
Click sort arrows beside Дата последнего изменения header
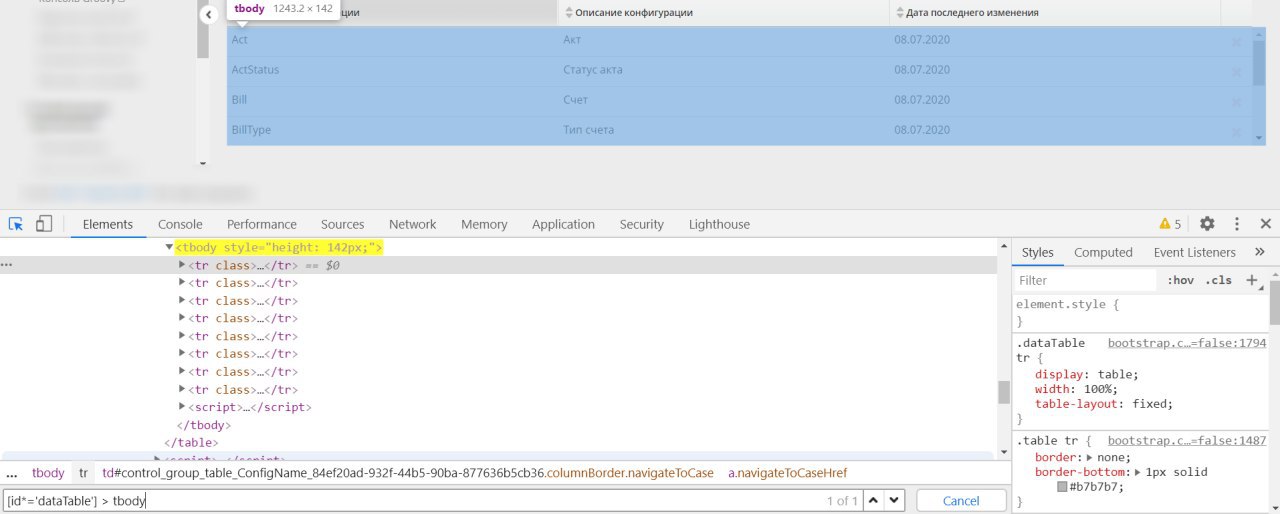pos(899,13)
